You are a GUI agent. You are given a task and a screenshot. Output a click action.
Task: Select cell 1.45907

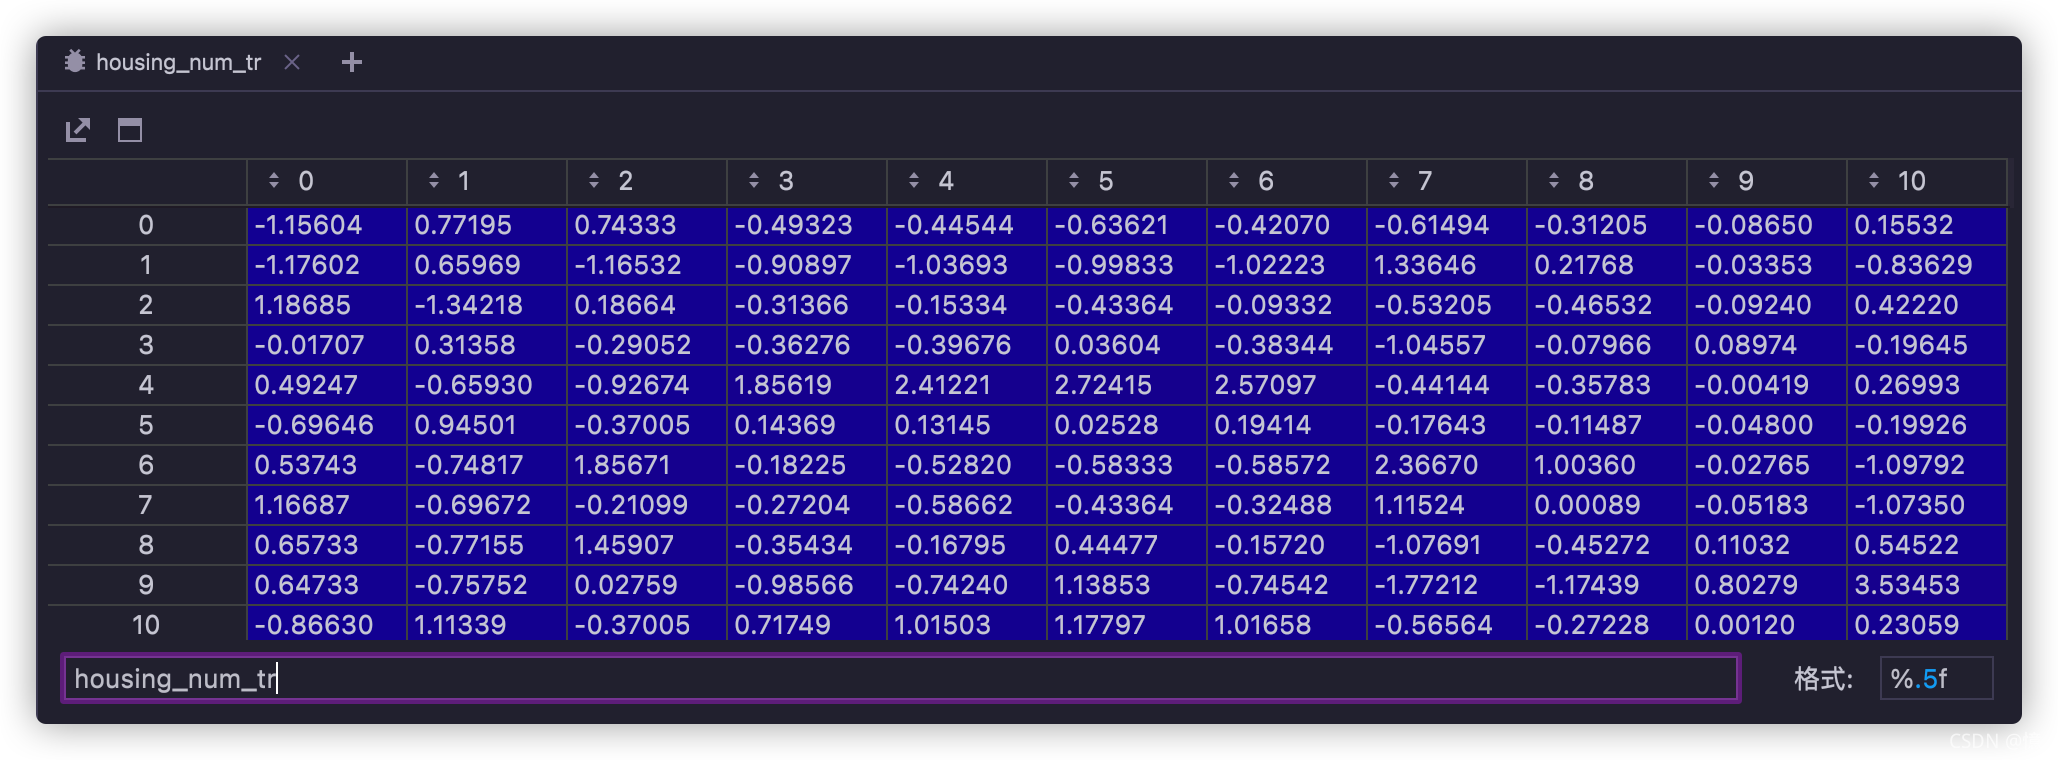coord(647,545)
